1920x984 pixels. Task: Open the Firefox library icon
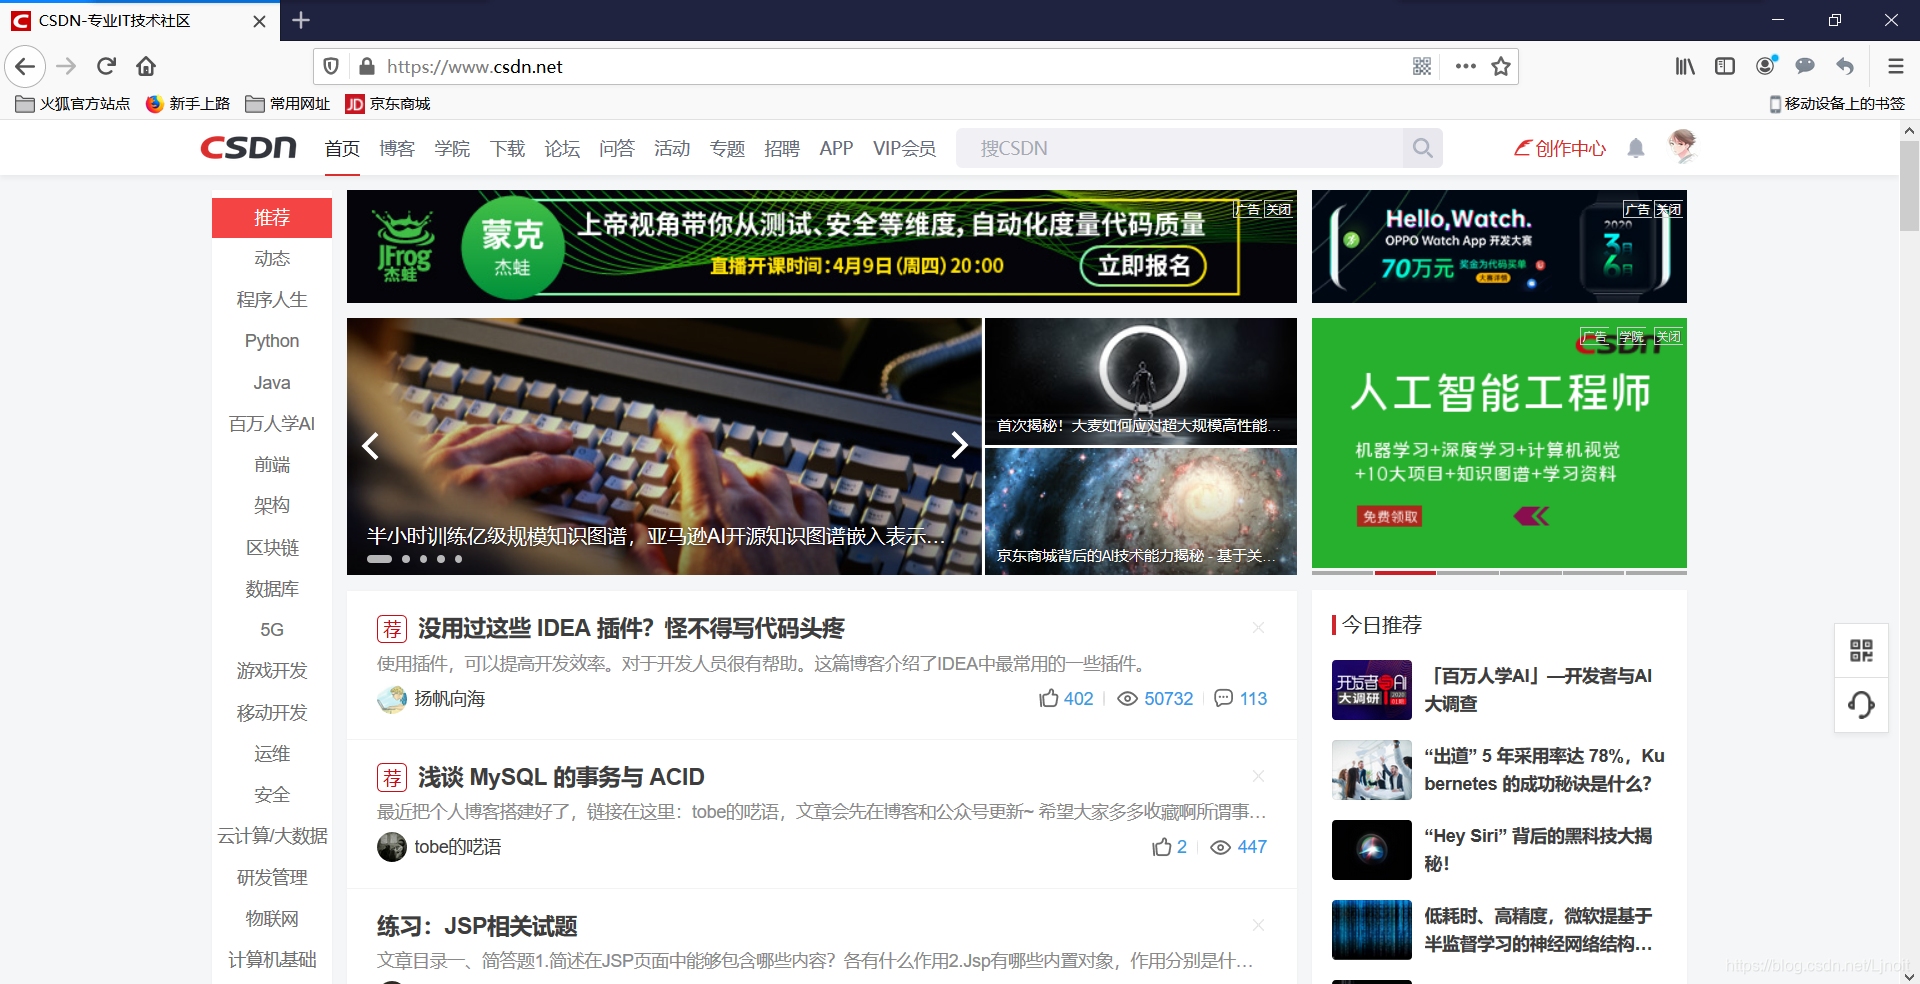point(1685,66)
